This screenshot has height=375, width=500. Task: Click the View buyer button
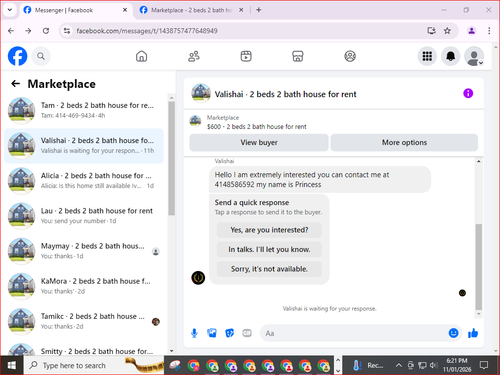pos(259,143)
